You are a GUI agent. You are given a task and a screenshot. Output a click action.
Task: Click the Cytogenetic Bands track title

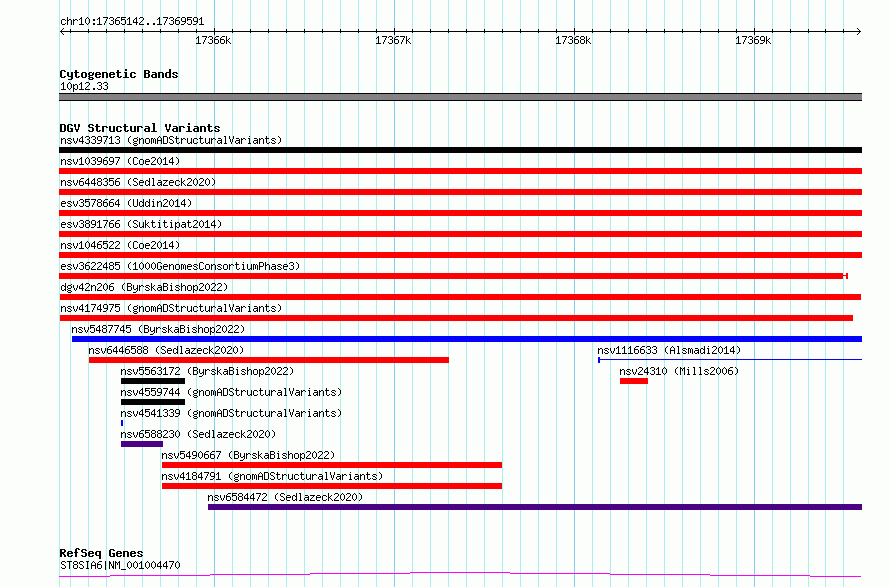[119, 74]
